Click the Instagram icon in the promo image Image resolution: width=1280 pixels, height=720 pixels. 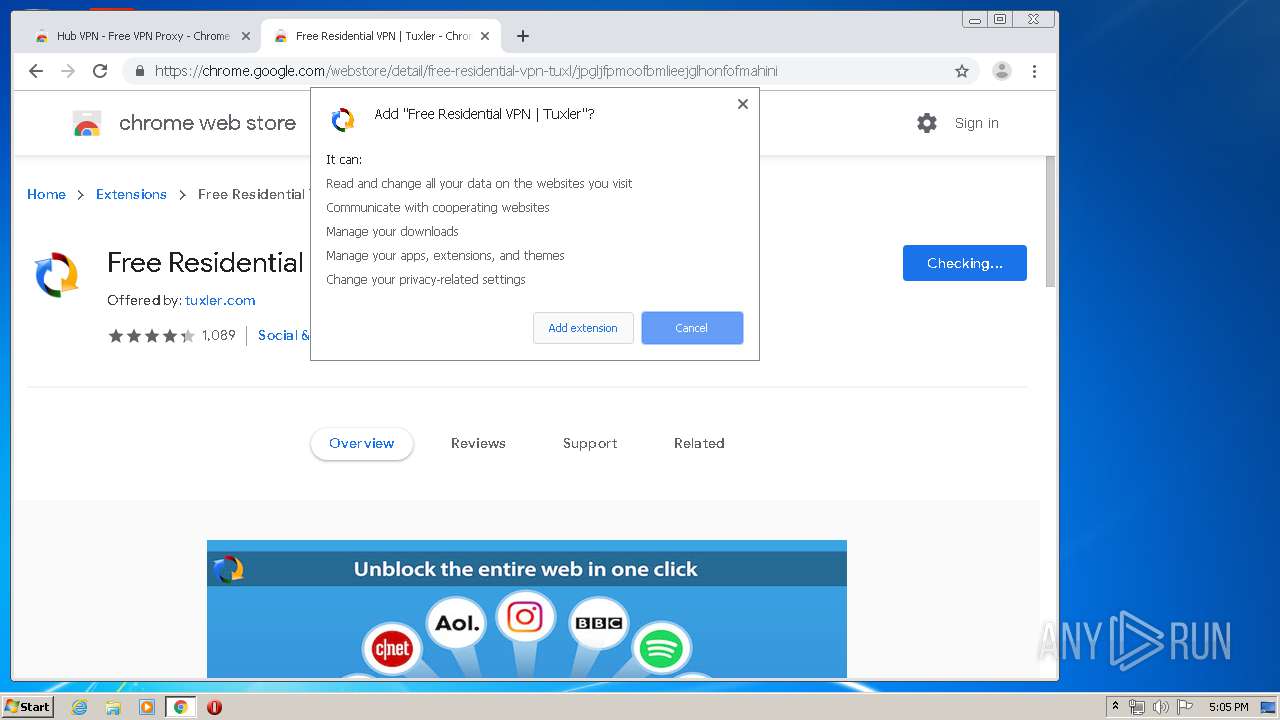(525, 617)
